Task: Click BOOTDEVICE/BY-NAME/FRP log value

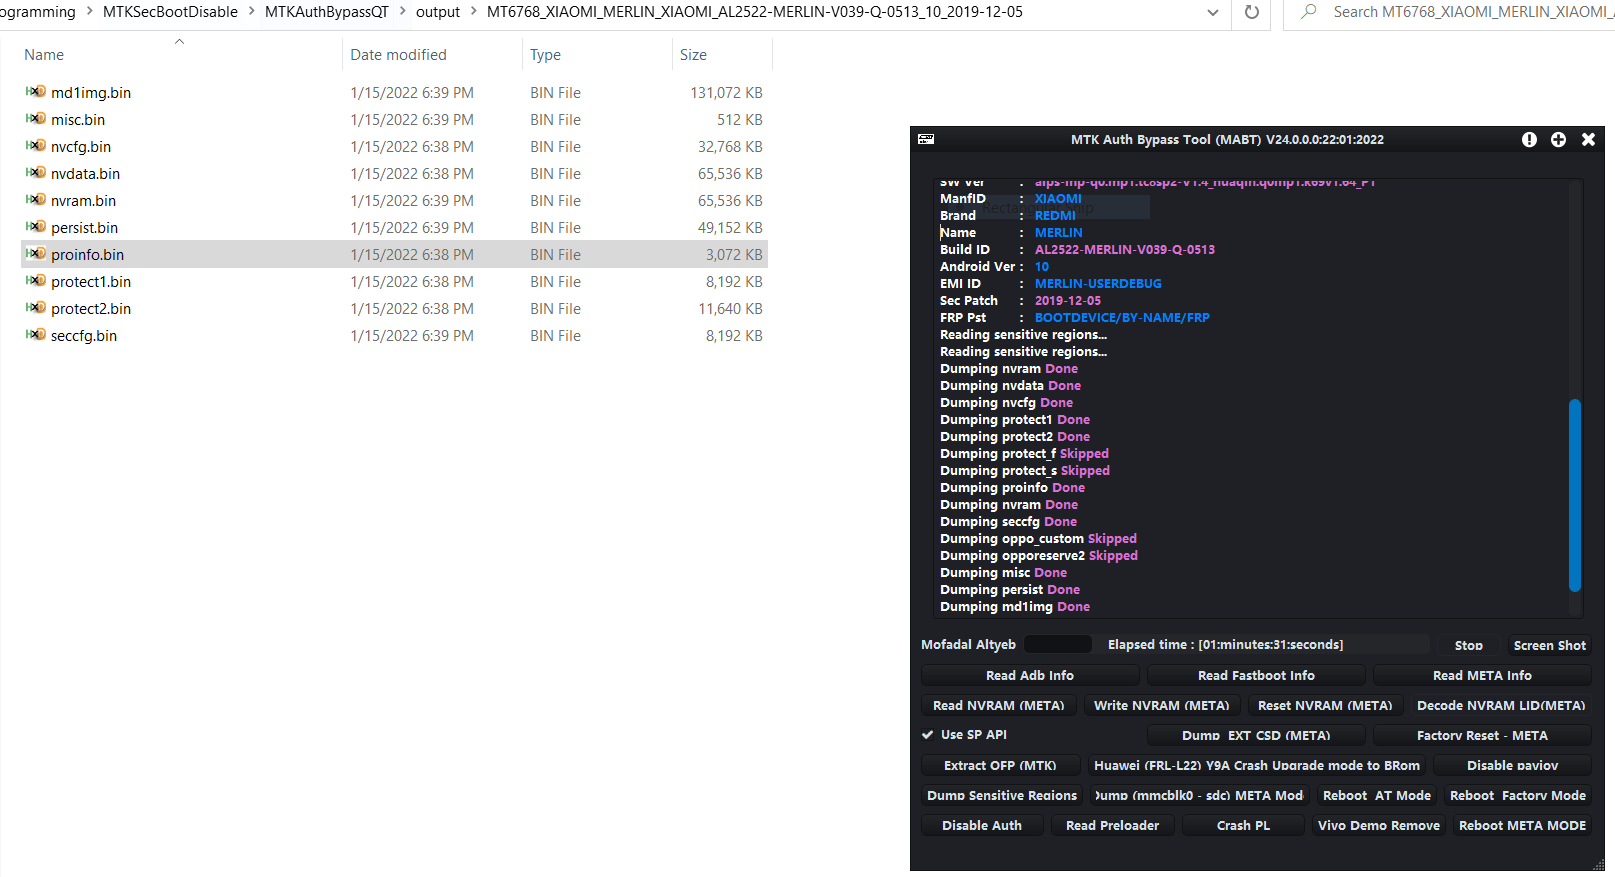Action: click(x=1122, y=318)
